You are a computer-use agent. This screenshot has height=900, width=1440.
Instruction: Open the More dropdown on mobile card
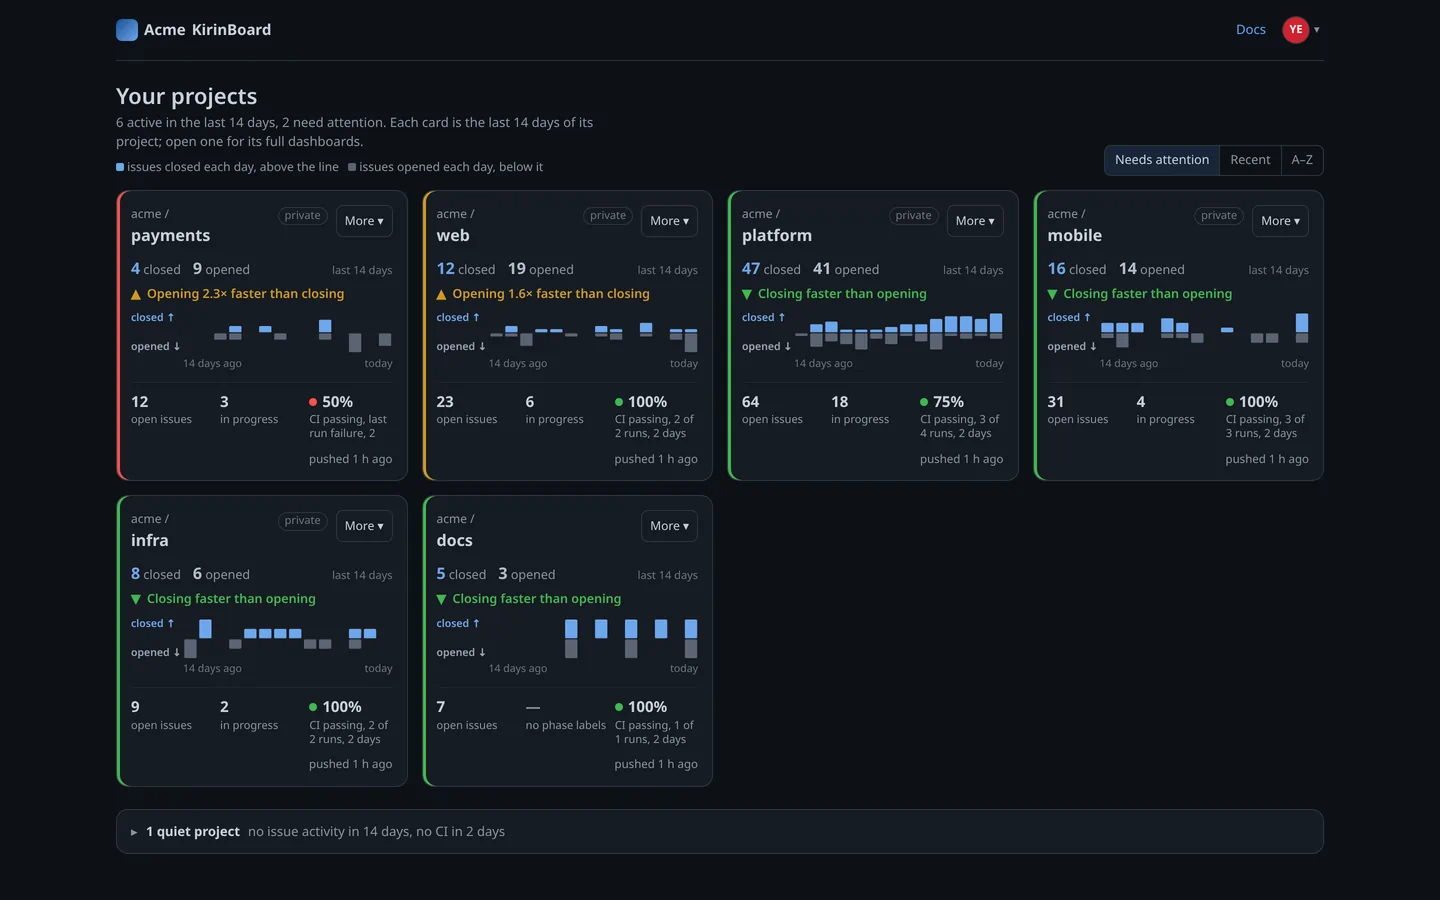pos(1280,221)
